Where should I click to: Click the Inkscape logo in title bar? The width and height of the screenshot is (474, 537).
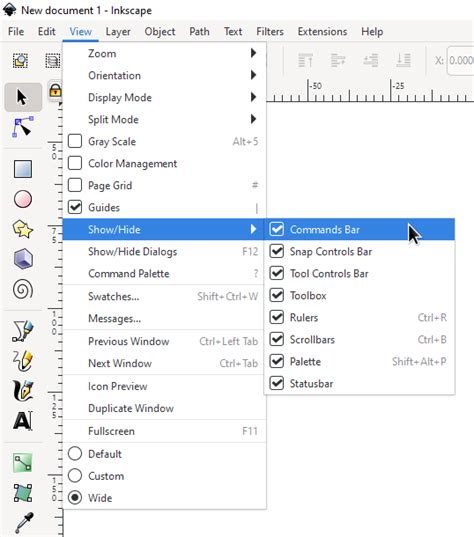[x=9, y=10]
